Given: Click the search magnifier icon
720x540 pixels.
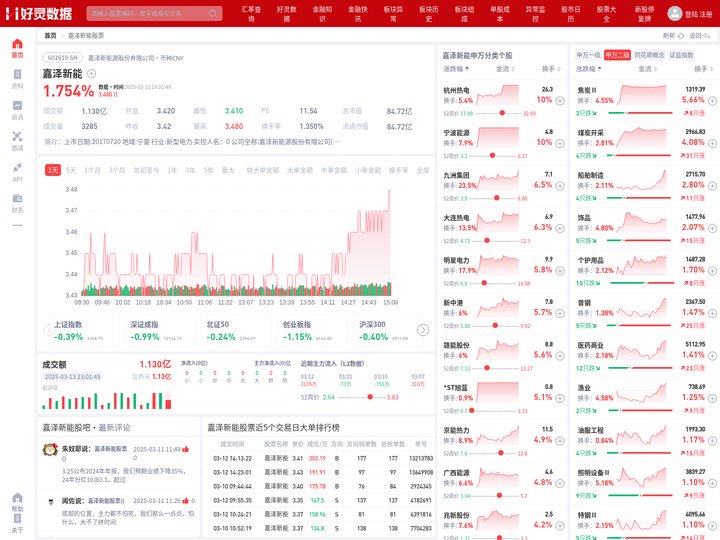Looking at the screenshot, I should pos(213,13).
